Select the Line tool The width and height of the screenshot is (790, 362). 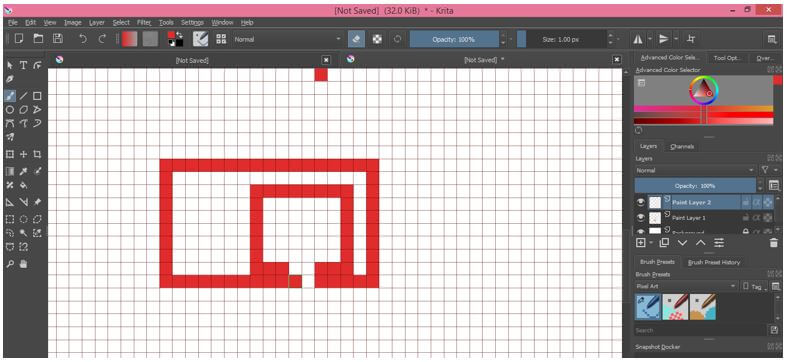click(23, 96)
